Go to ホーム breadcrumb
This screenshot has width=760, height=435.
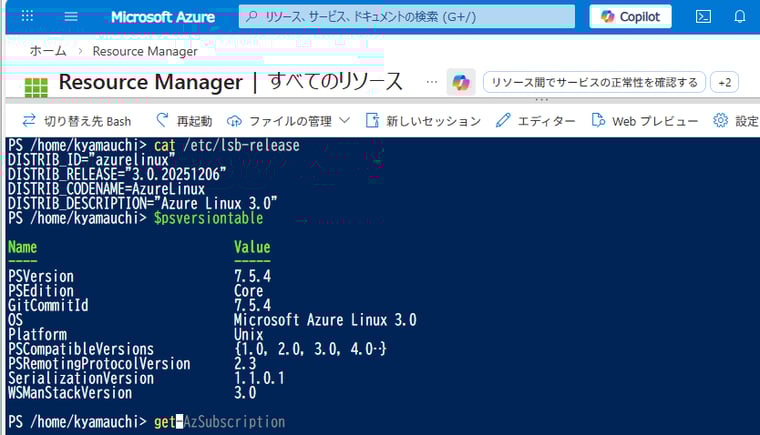[48, 51]
